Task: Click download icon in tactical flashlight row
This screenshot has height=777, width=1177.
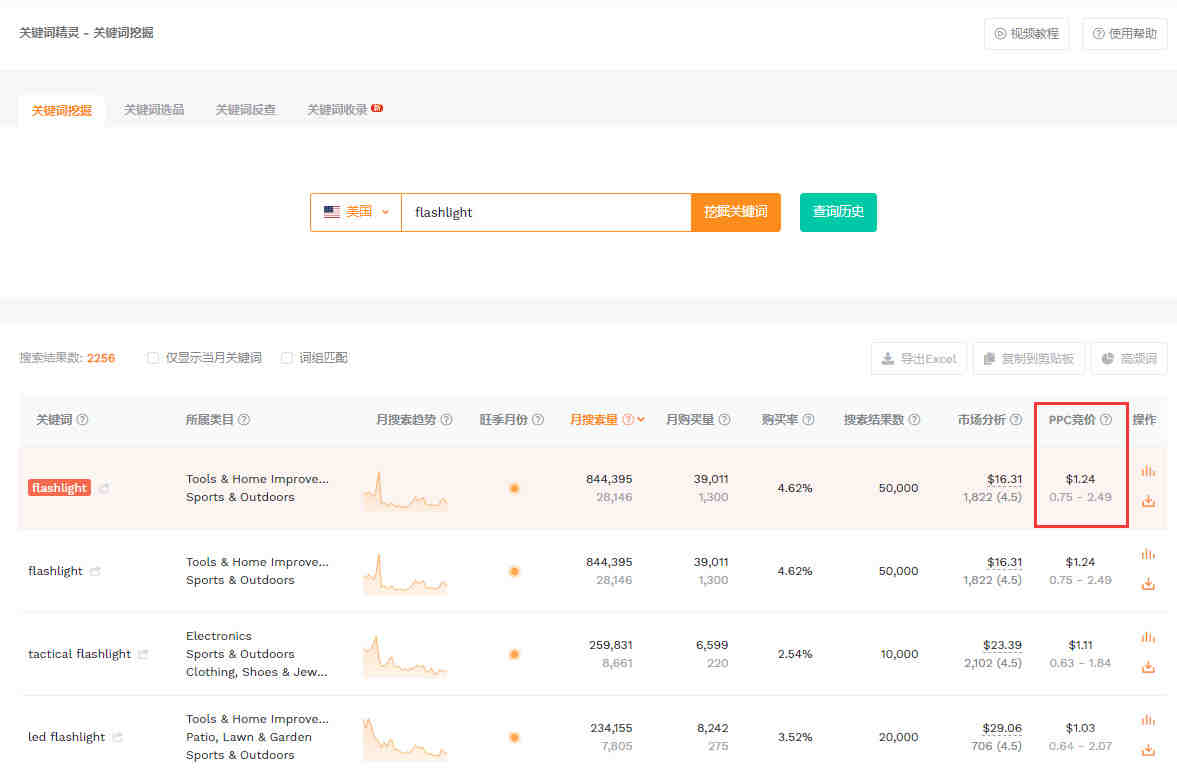Action: pyautogui.click(x=1148, y=667)
